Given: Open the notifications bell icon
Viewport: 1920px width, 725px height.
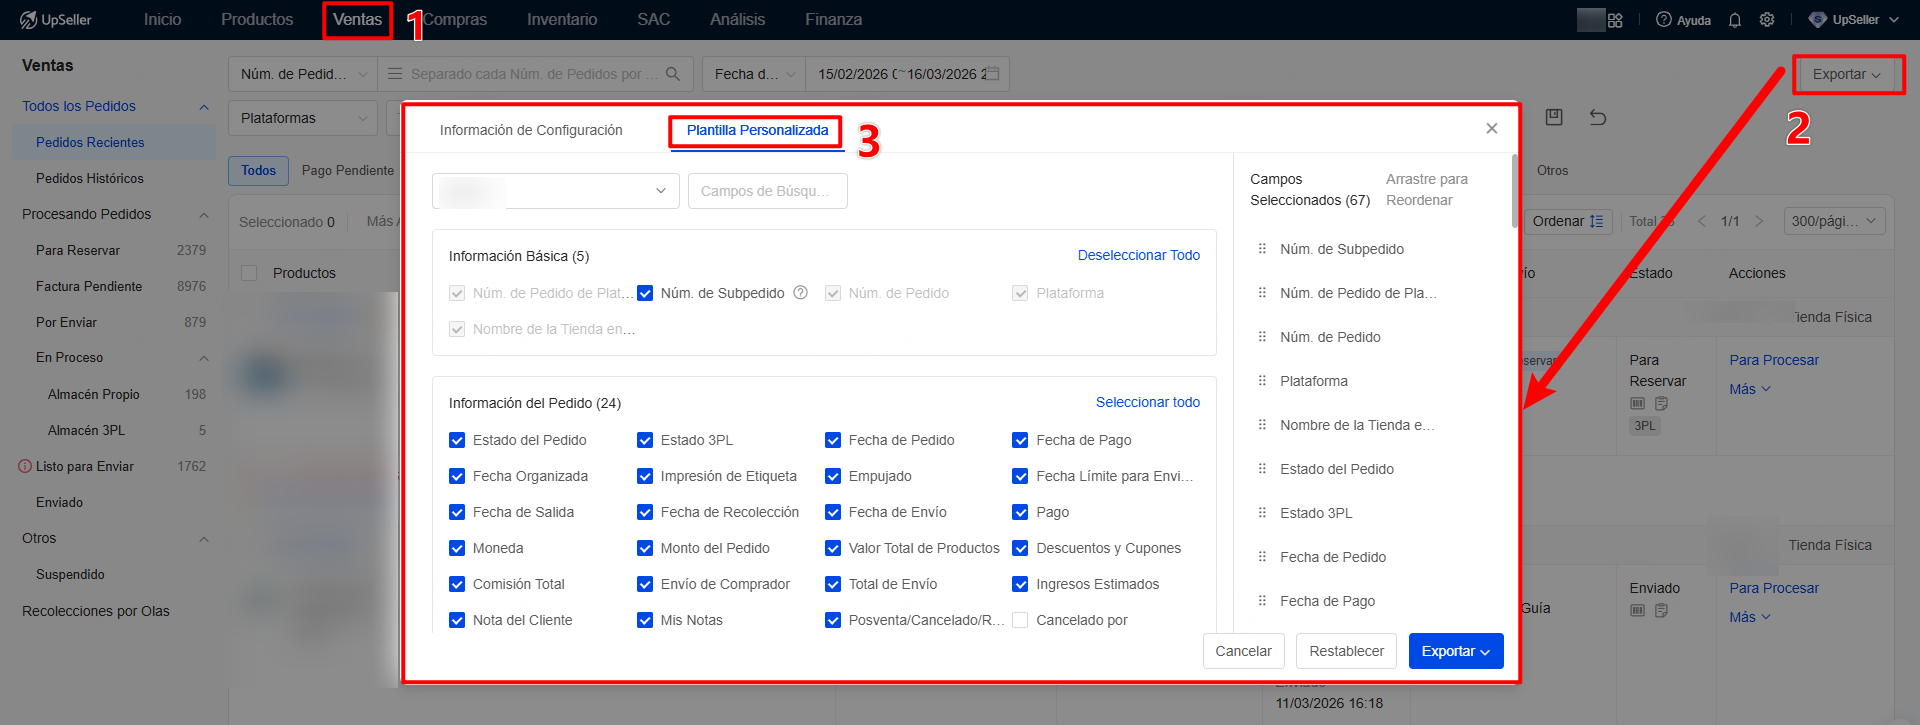Looking at the screenshot, I should click(x=1735, y=20).
